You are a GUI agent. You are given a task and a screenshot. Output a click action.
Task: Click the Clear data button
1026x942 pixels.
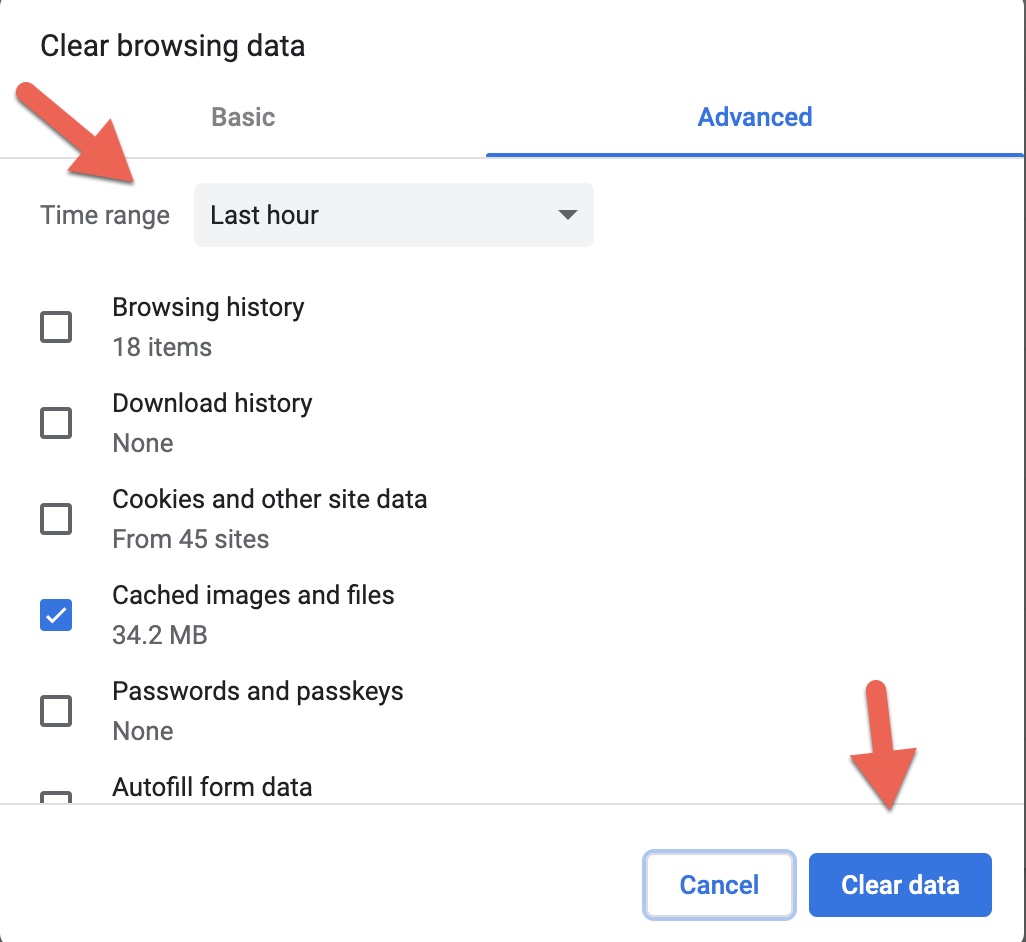[x=900, y=884]
